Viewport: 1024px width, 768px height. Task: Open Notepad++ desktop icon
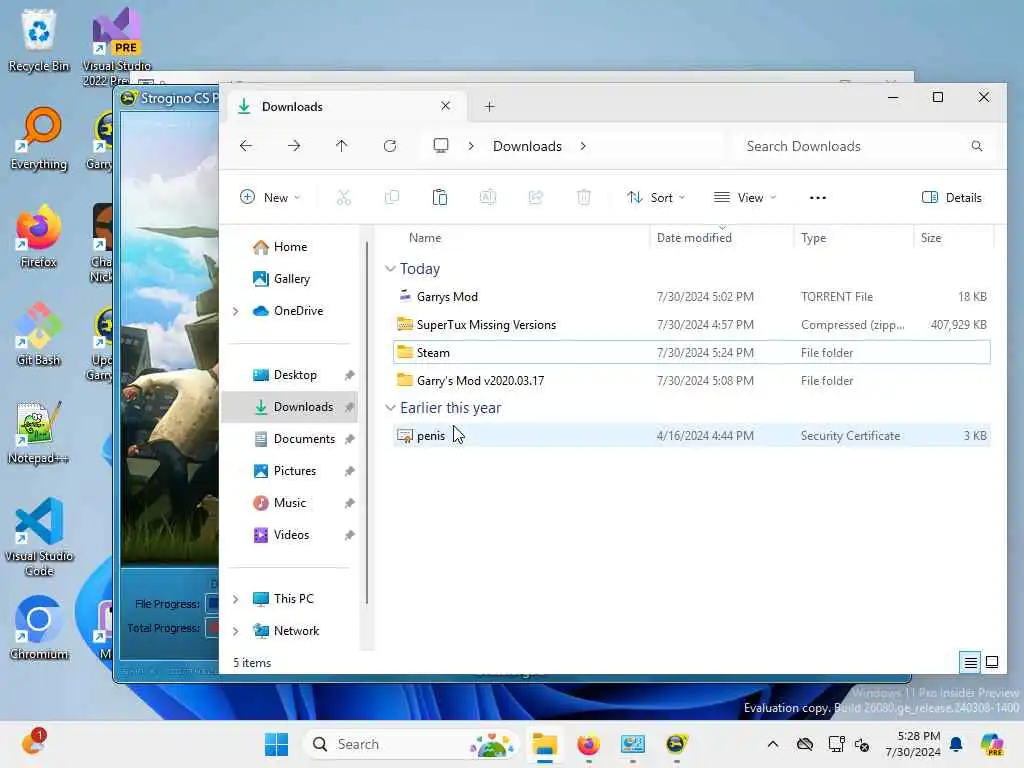(x=39, y=432)
